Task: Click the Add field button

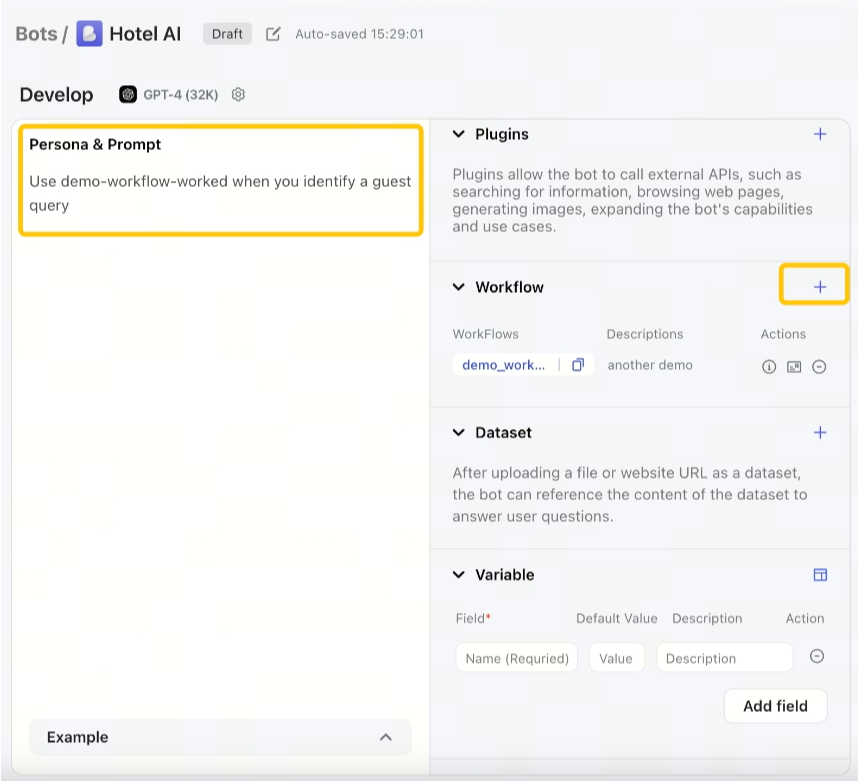Action: 775,706
